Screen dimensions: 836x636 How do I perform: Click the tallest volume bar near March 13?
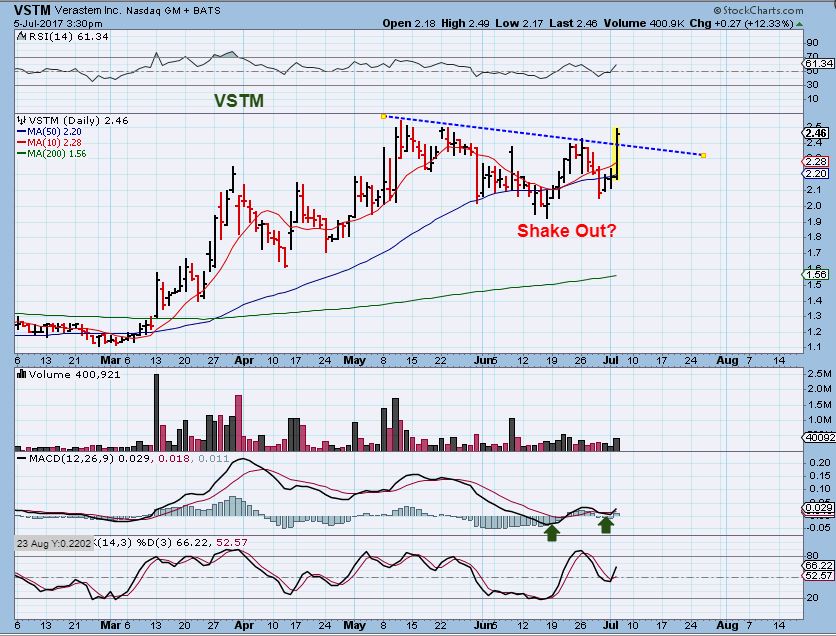click(x=156, y=413)
